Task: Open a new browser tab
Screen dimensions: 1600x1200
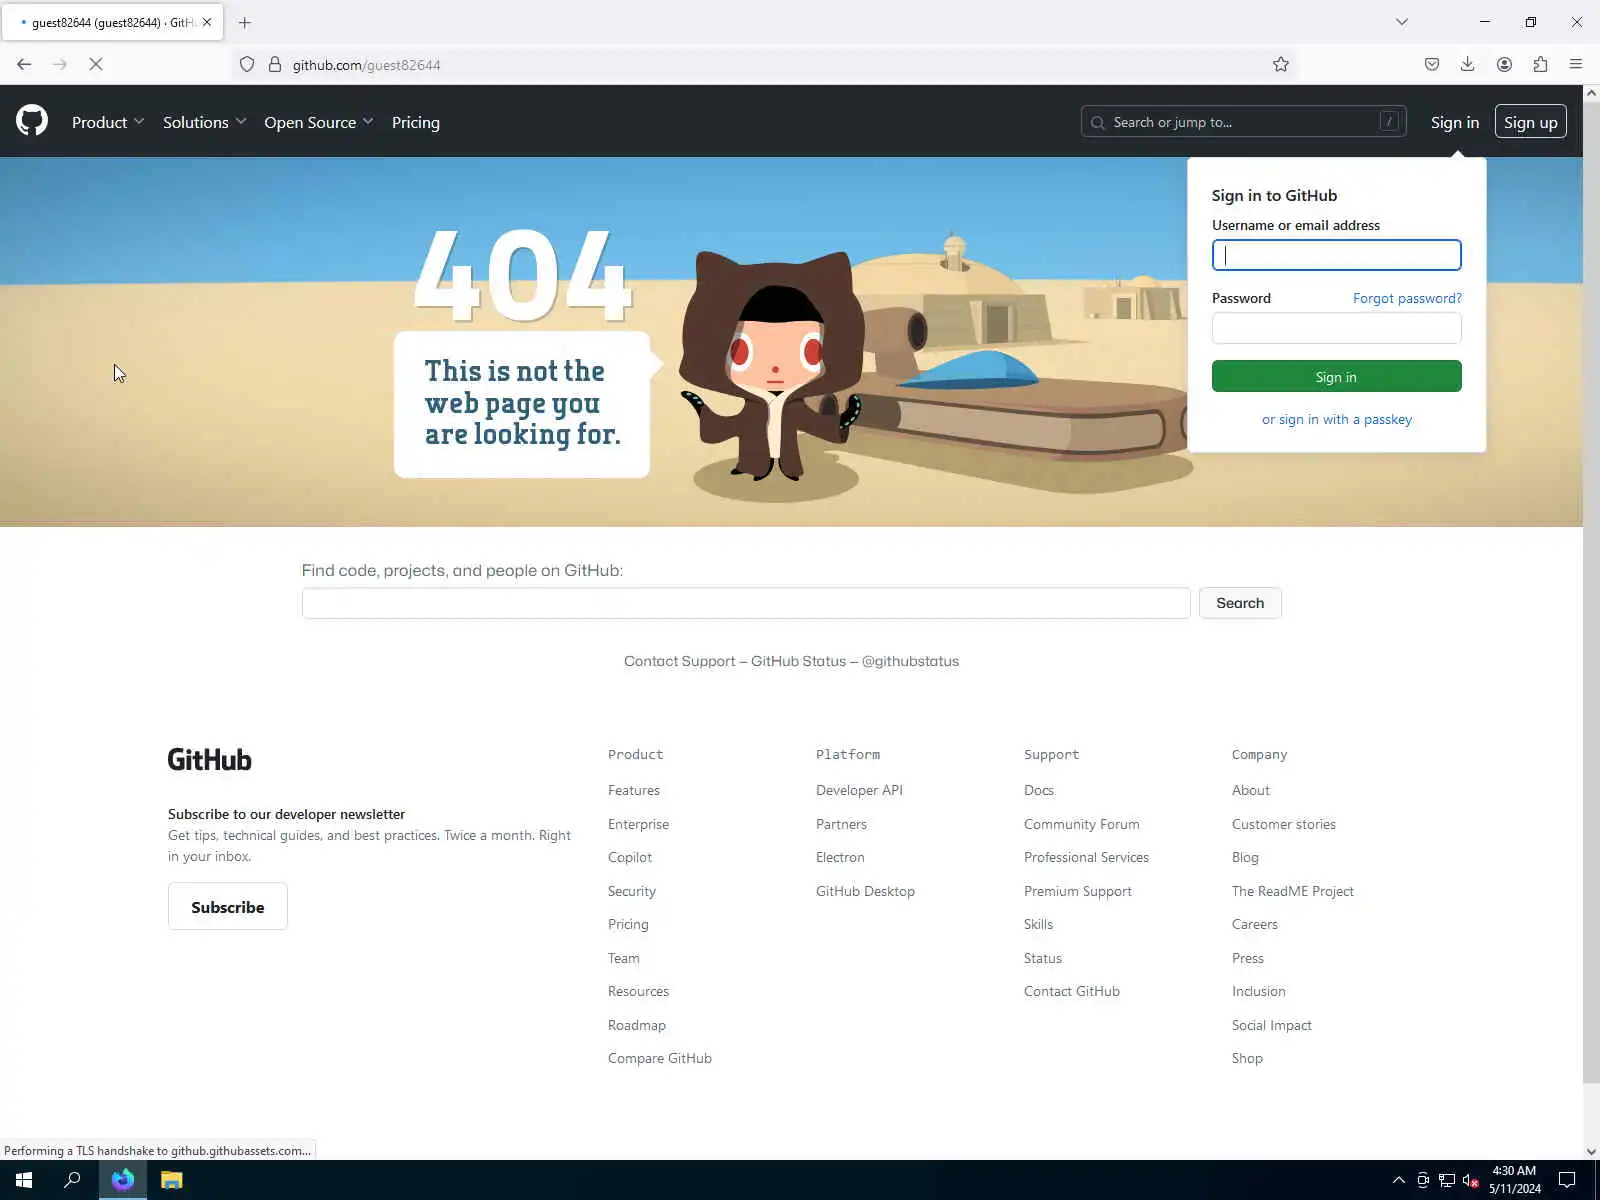Action: point(245,22)
